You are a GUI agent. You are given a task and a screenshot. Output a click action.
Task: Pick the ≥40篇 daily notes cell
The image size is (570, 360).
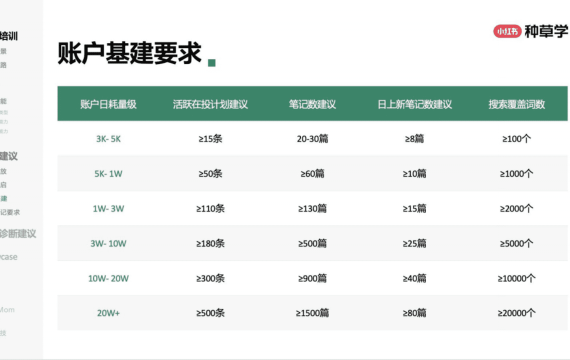coord(414,279)
